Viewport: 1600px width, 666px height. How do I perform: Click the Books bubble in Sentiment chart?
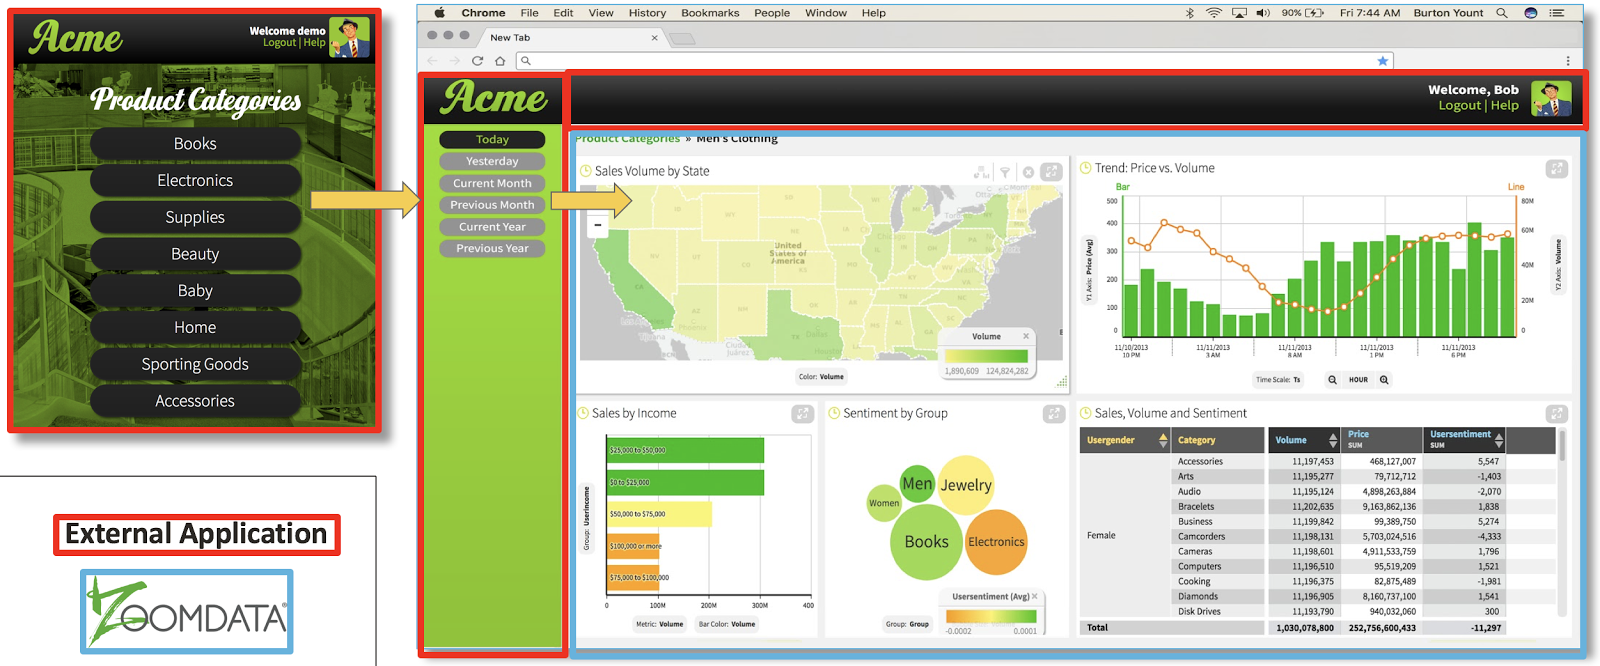[926, 542]
